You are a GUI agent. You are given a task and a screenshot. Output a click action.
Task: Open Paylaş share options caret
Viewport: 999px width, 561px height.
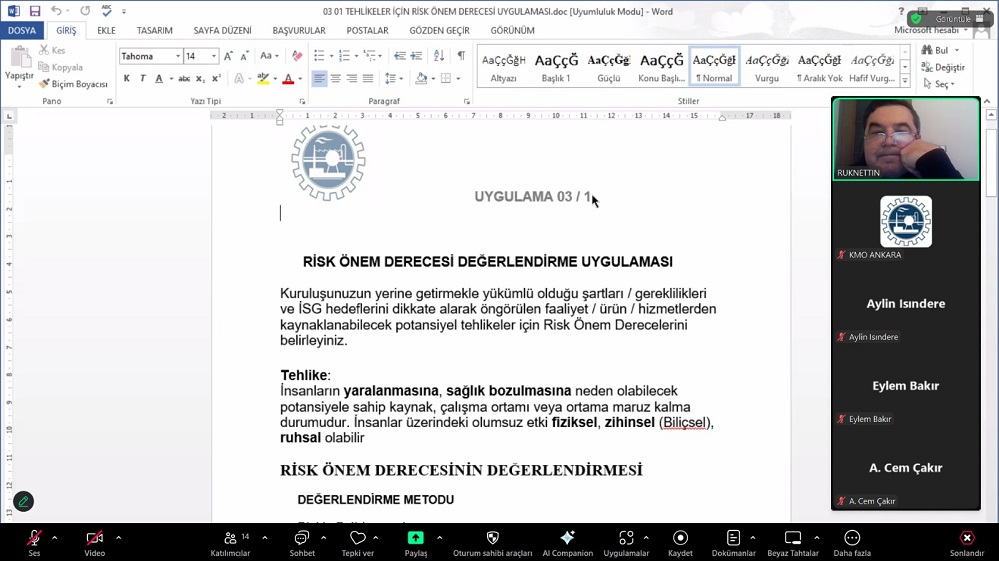440,537
